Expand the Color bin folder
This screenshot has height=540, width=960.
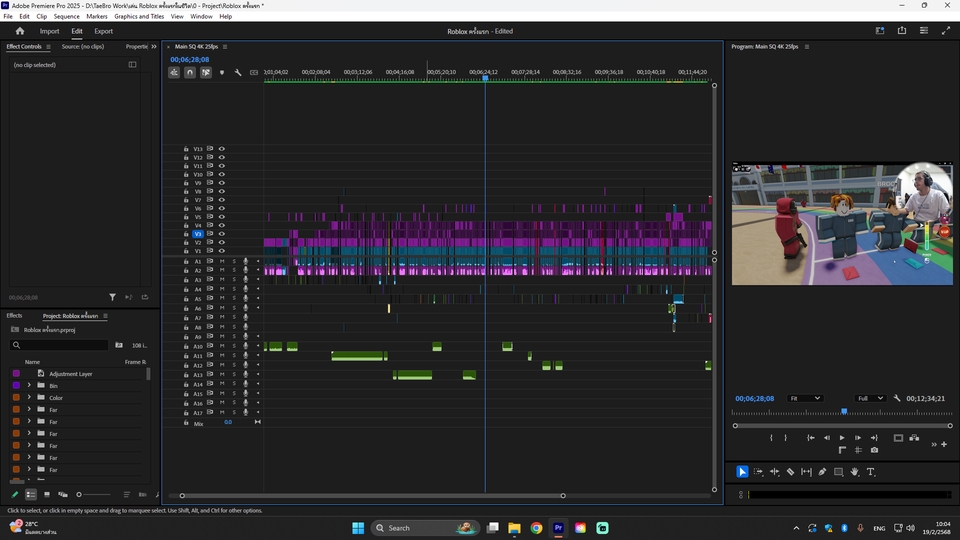click(29, 398)
